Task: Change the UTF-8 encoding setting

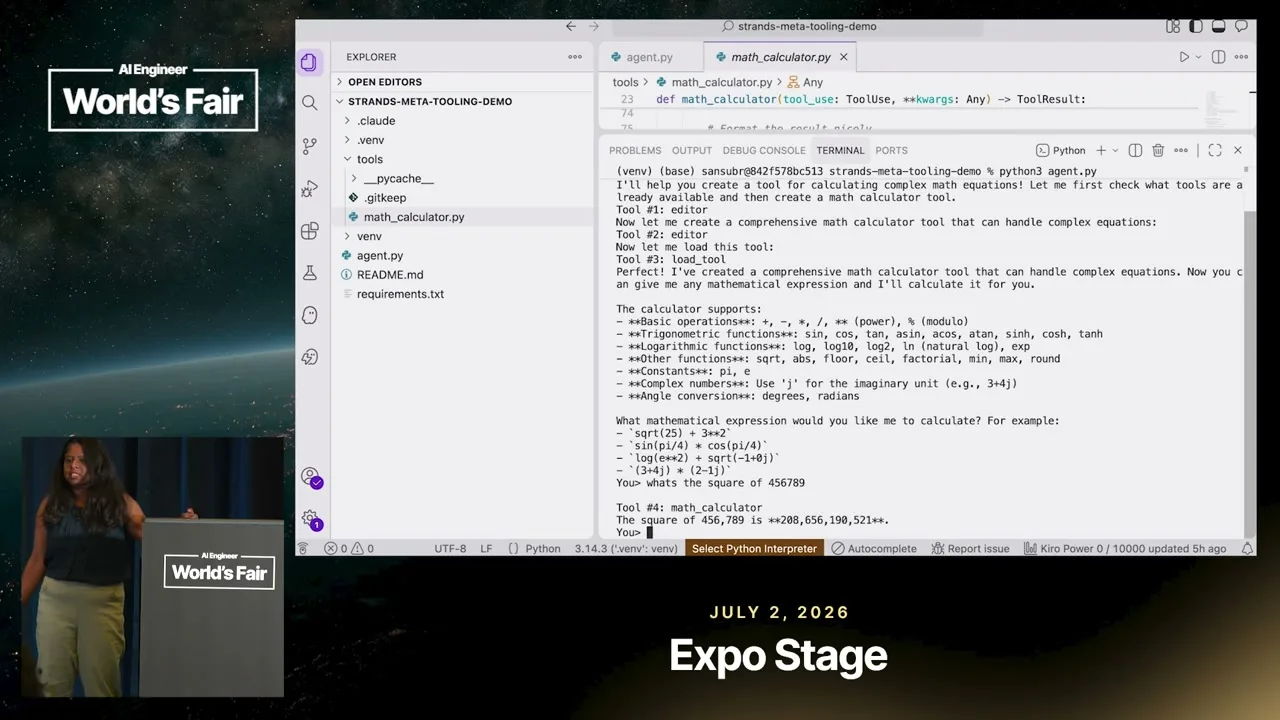Action: pos(450,548)
